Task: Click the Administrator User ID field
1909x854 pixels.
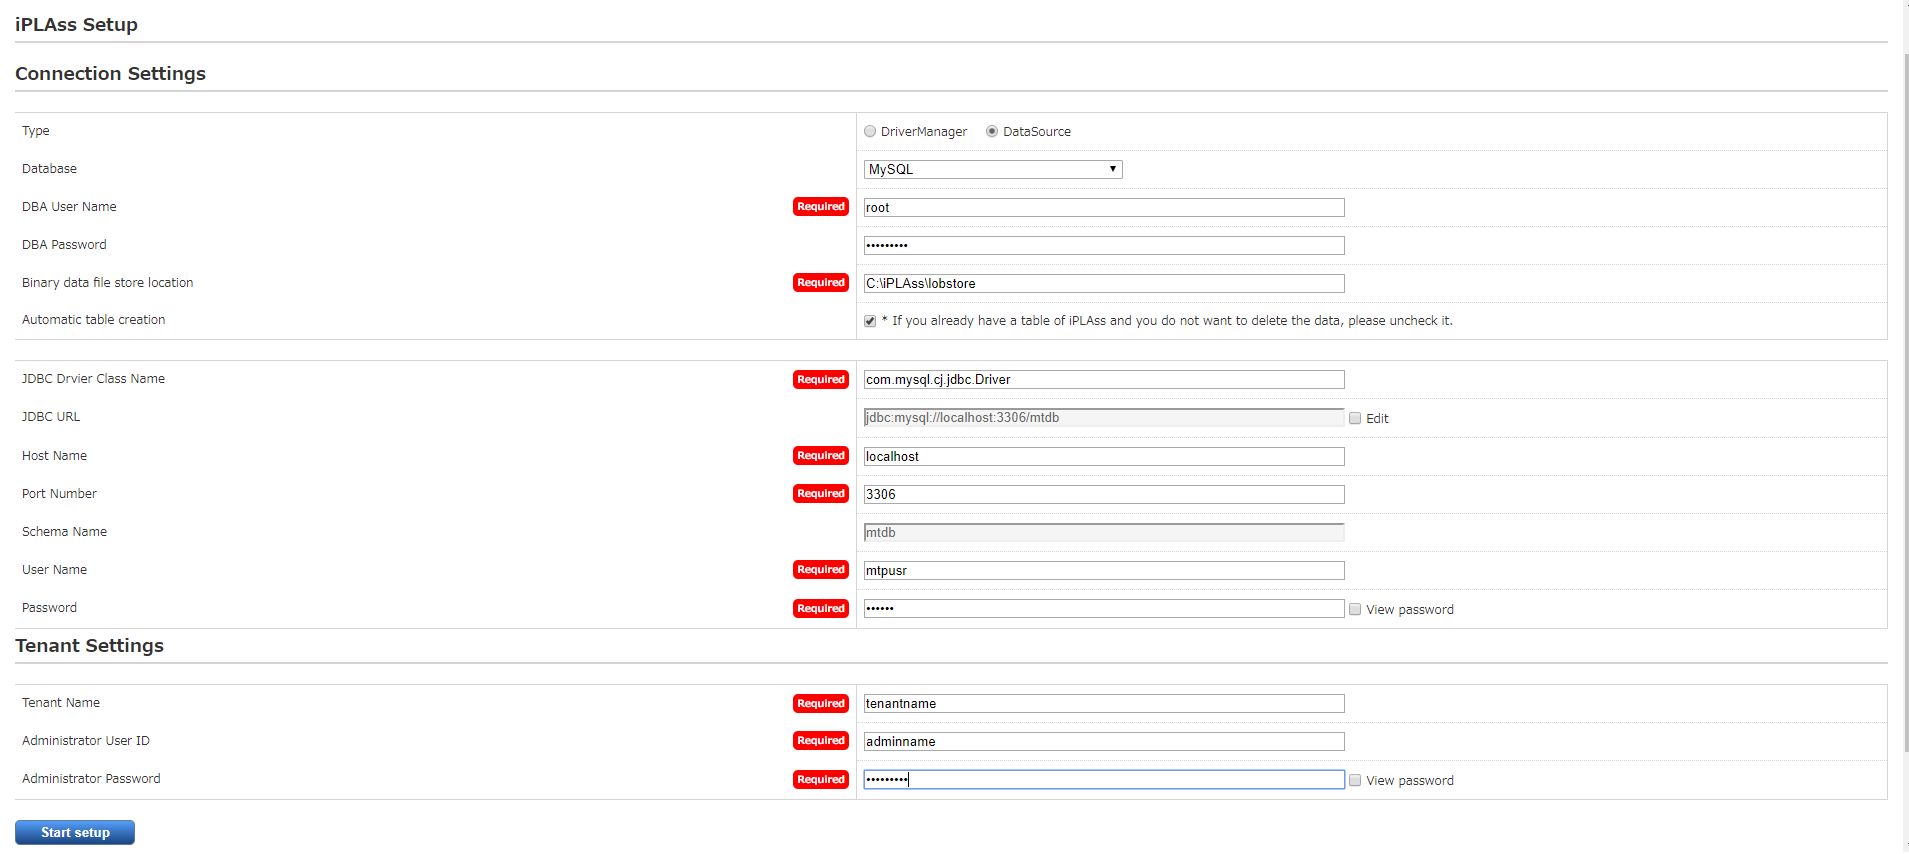Action: coord(1103,742)
